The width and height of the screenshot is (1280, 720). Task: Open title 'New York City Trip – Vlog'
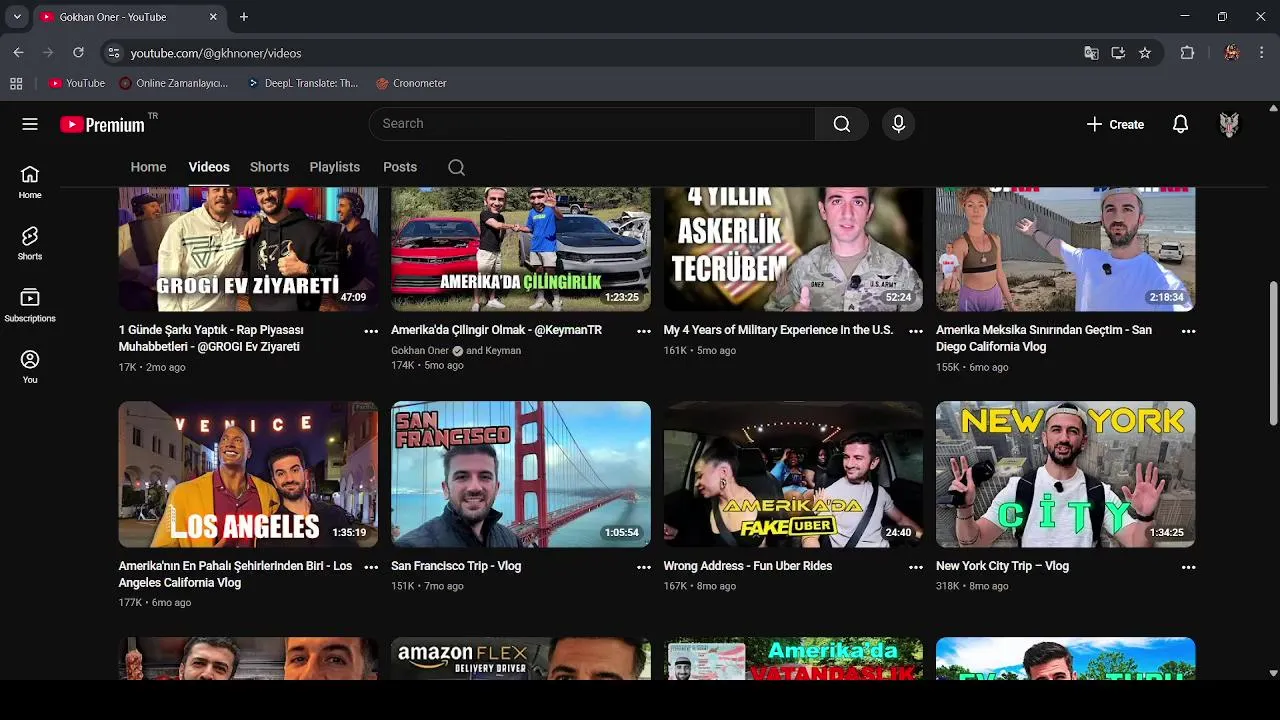coord(1002,566)
